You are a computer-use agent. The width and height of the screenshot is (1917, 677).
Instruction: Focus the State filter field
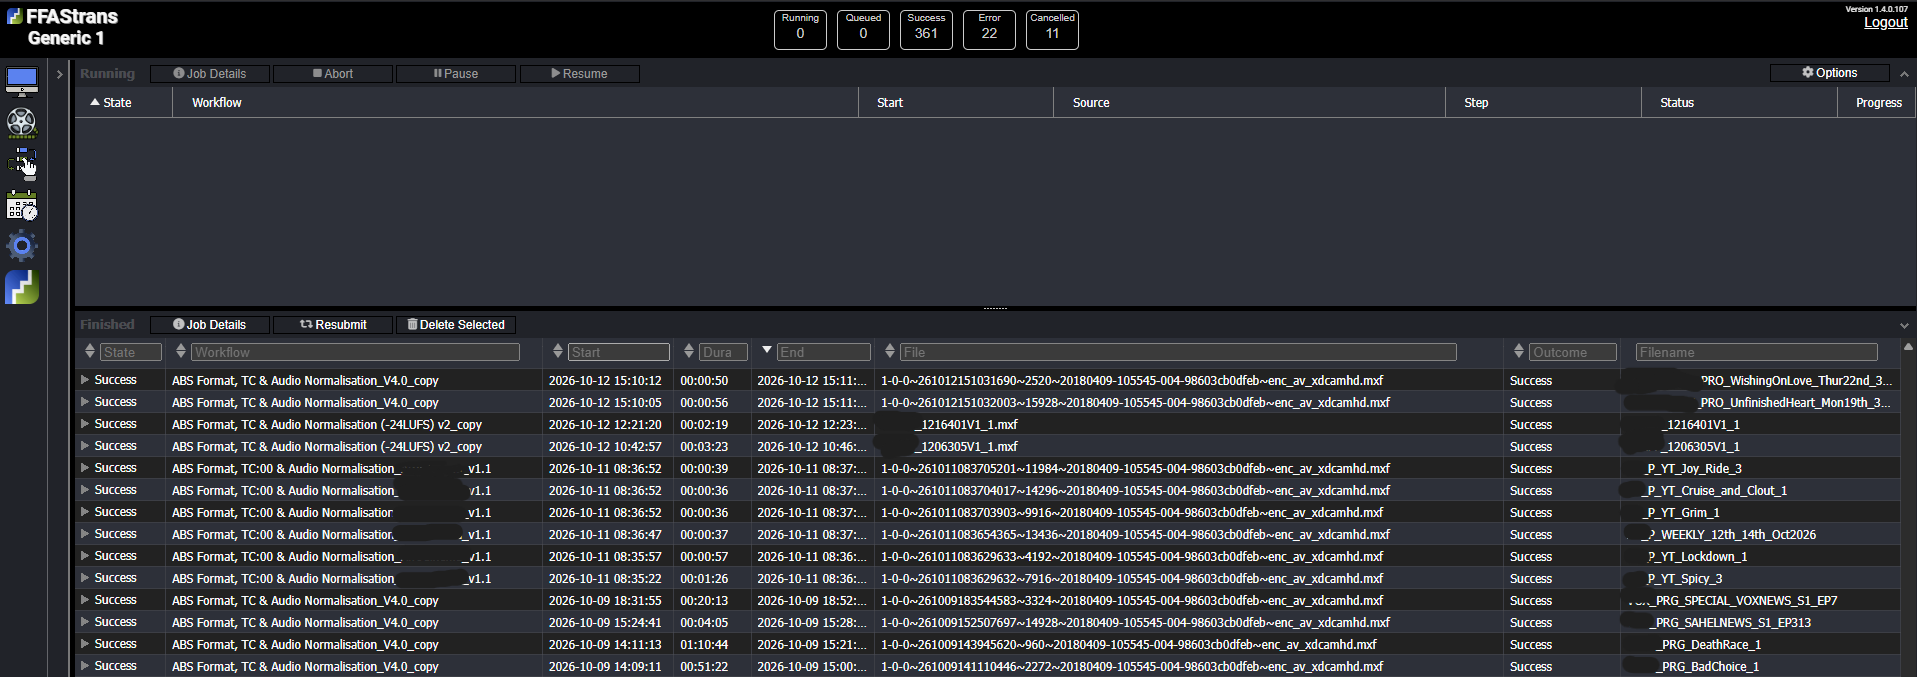coord(131,352)
